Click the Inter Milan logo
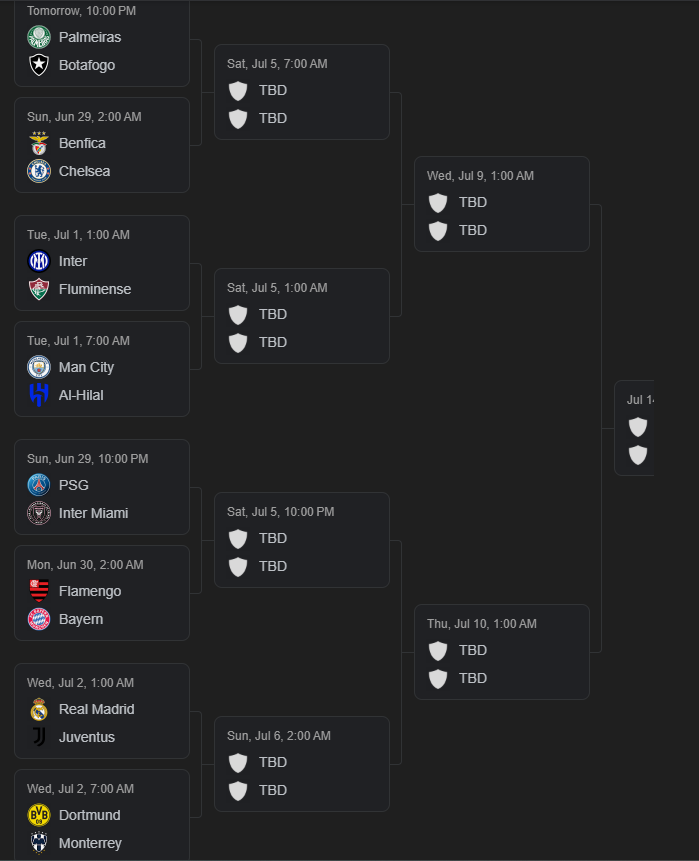This screenshot has height=861, width=699. tap(39, 261)
